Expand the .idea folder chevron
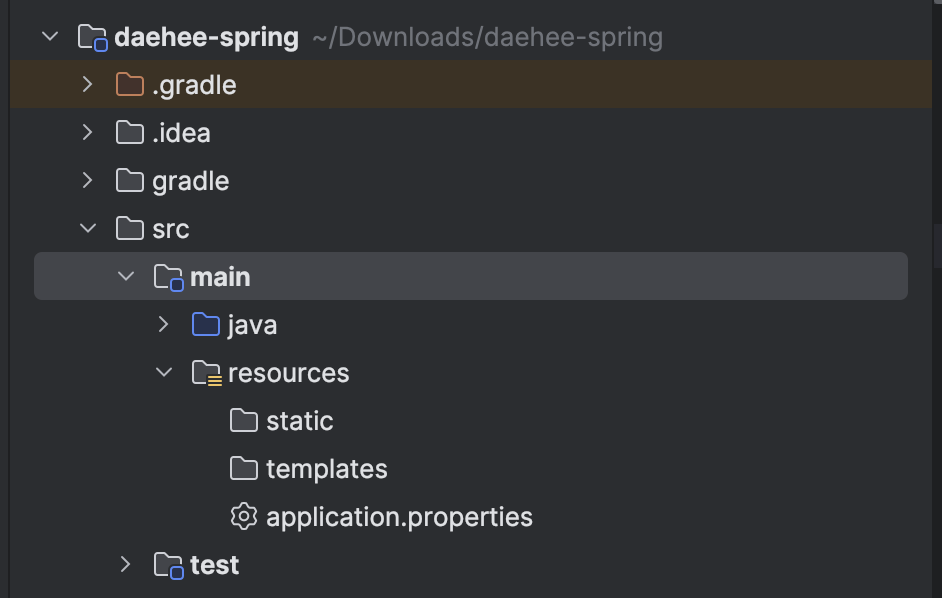Image resolution: width=942 pixels, height=598 pixels. click(x=88, y=132)
